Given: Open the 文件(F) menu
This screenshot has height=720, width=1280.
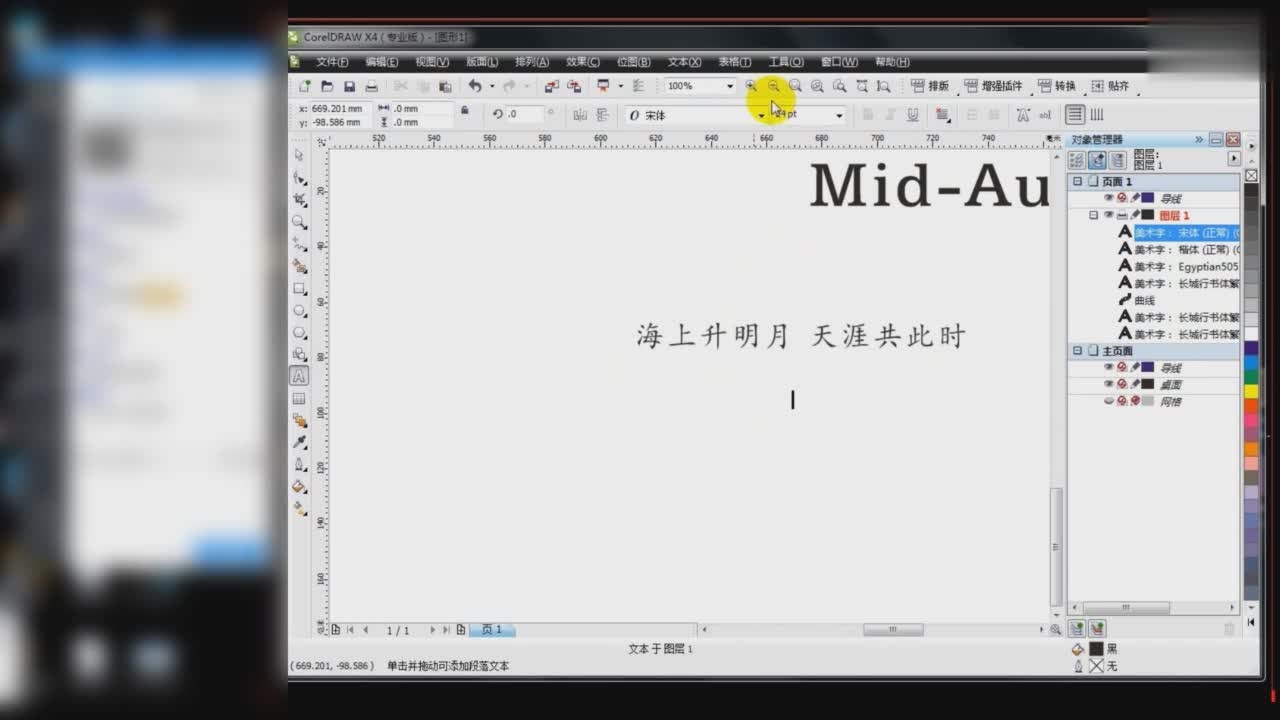Looking at the screenshot, I should 332,62.
